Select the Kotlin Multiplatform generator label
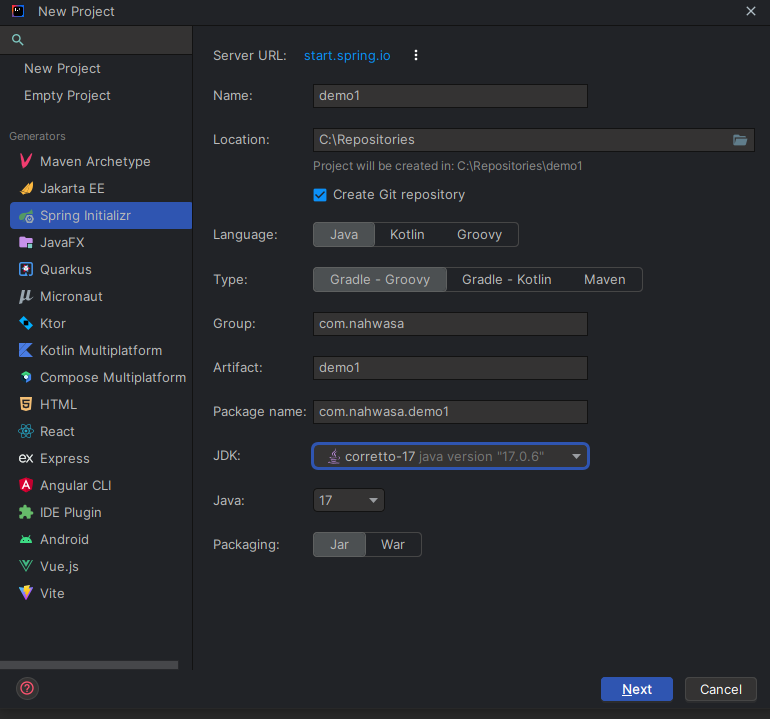The image size is (770, 719). pos(101,351)
